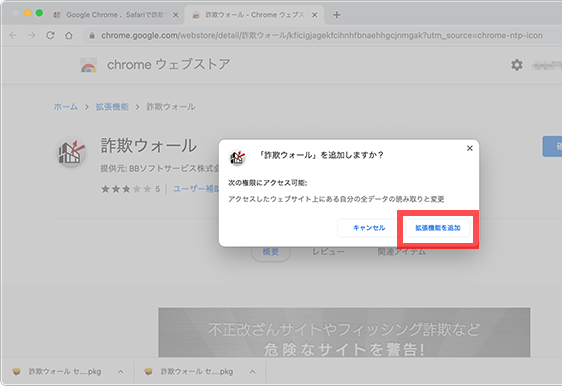Click the browser back arrow
The image size is (562, 386).
[13, 35]
